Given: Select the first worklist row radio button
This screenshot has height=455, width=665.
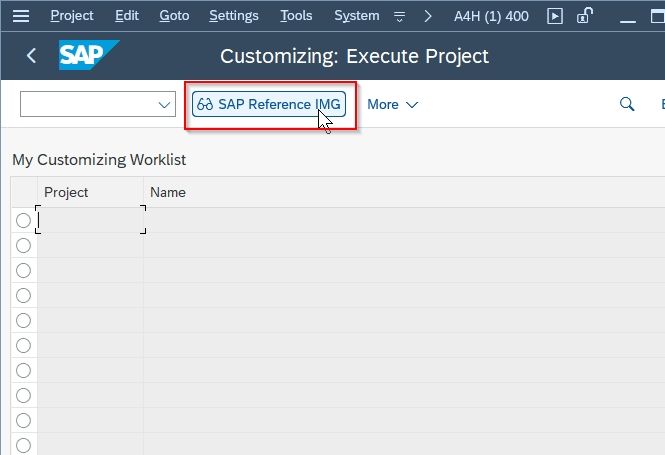Looking at the screenshot, I should coord(23,221).
